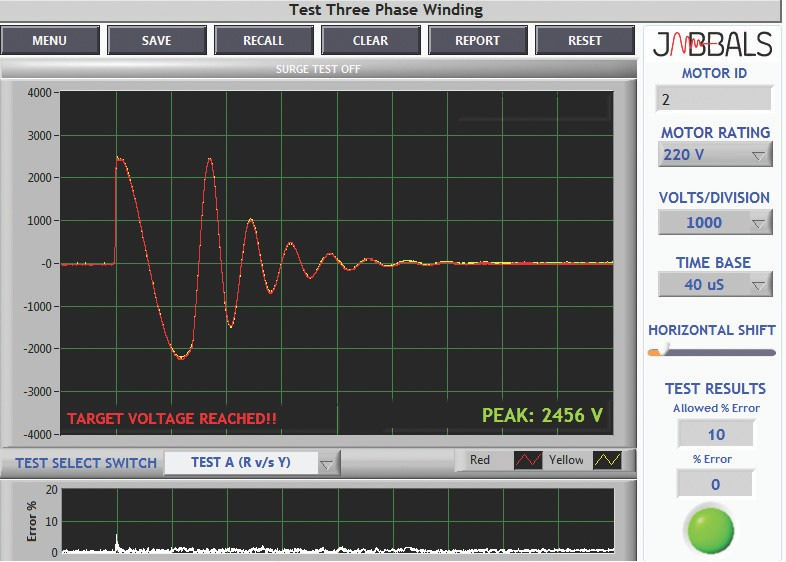Screen dimensions: 786x562
Task: Open the Time Base 40 uS dropdown
Action: click(715, 284)
